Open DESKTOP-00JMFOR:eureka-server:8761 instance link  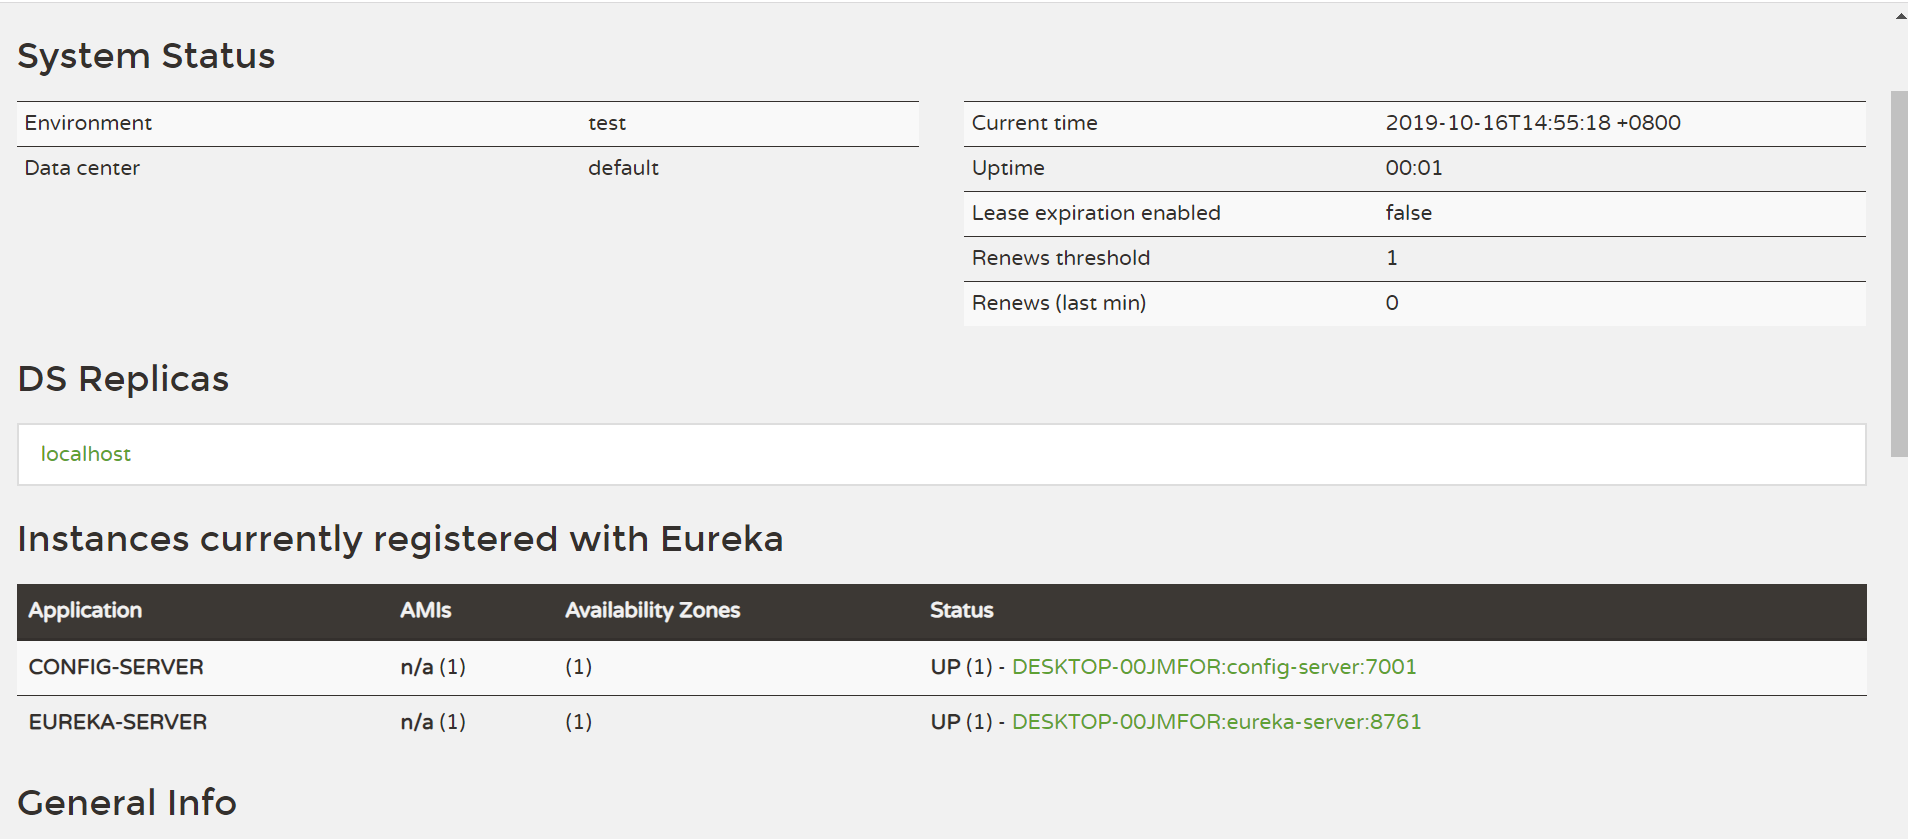point(1216,722)
